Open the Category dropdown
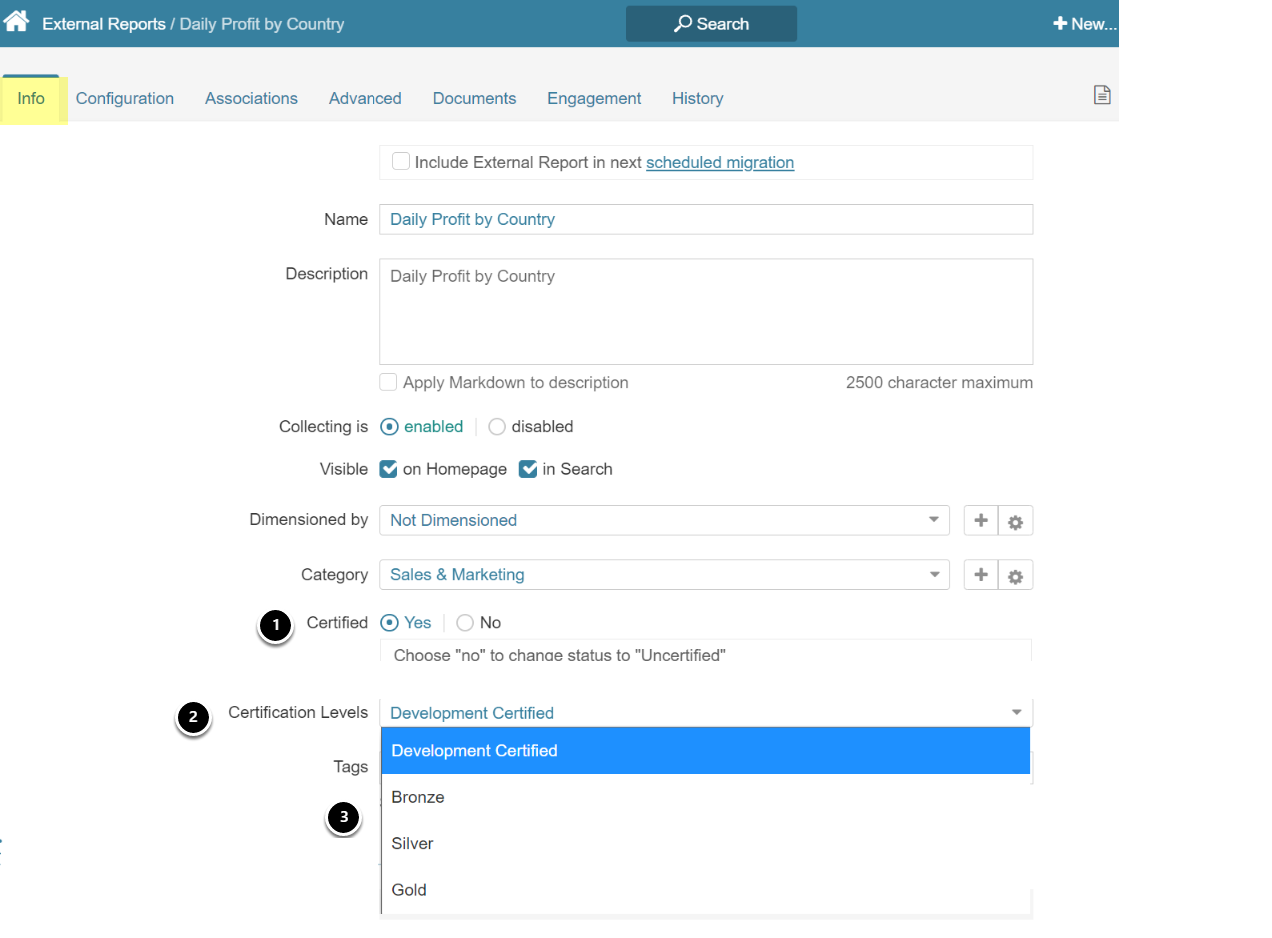This screenshot has height=938, width=1272. [x=664, y=575]
